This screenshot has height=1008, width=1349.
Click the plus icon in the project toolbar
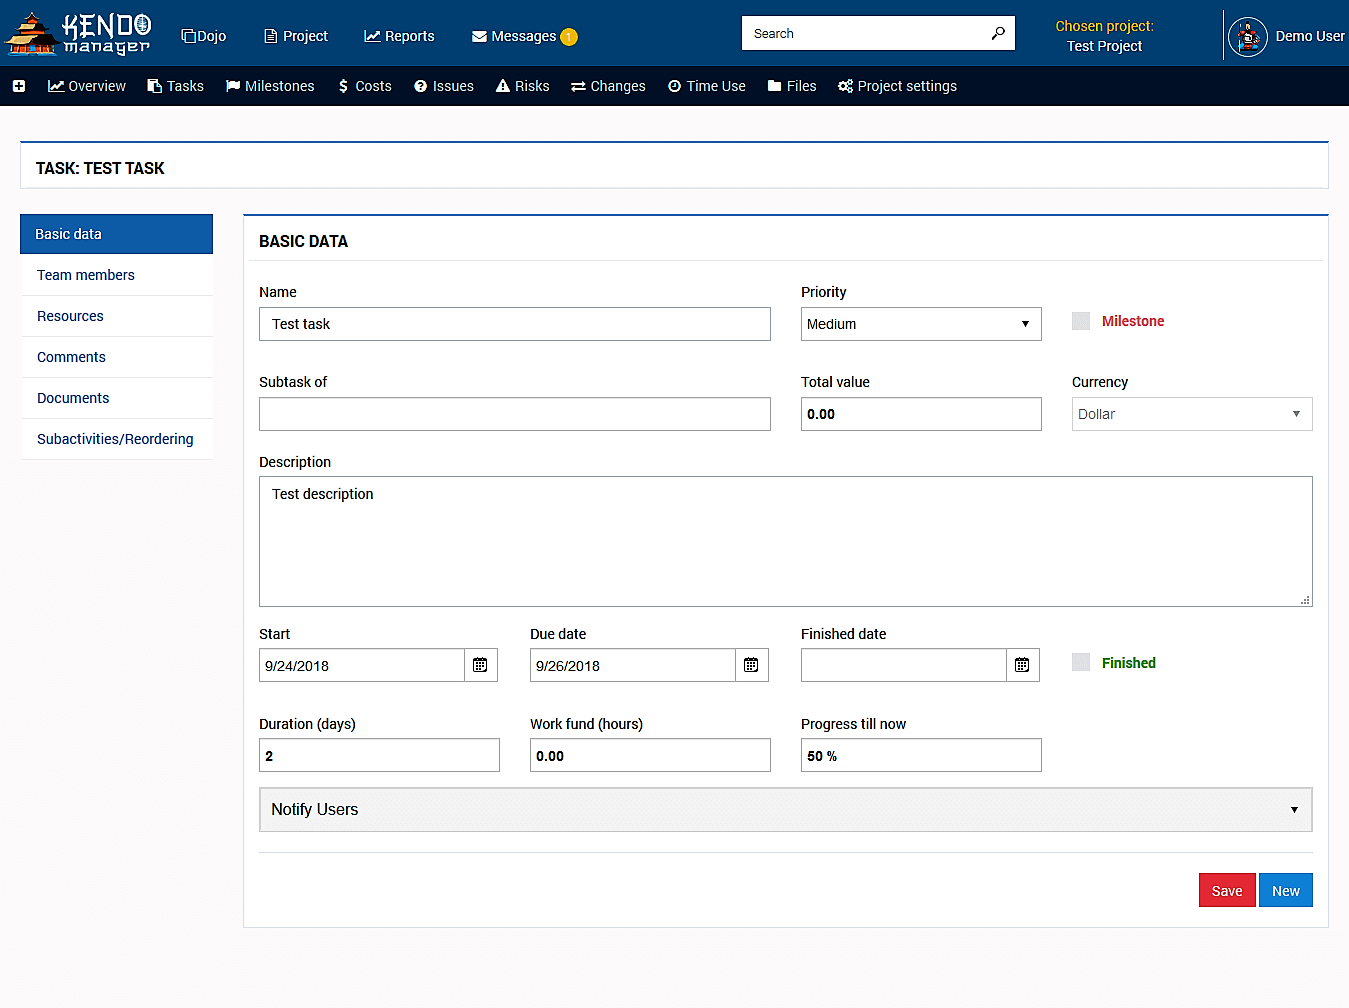tap(19, 86)
